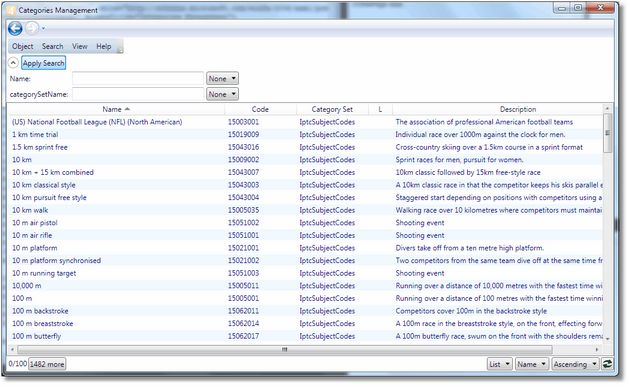This screenshot has height=385, width=628.
Task: Open the List view mode dropdown
Action: coord(499,364)
